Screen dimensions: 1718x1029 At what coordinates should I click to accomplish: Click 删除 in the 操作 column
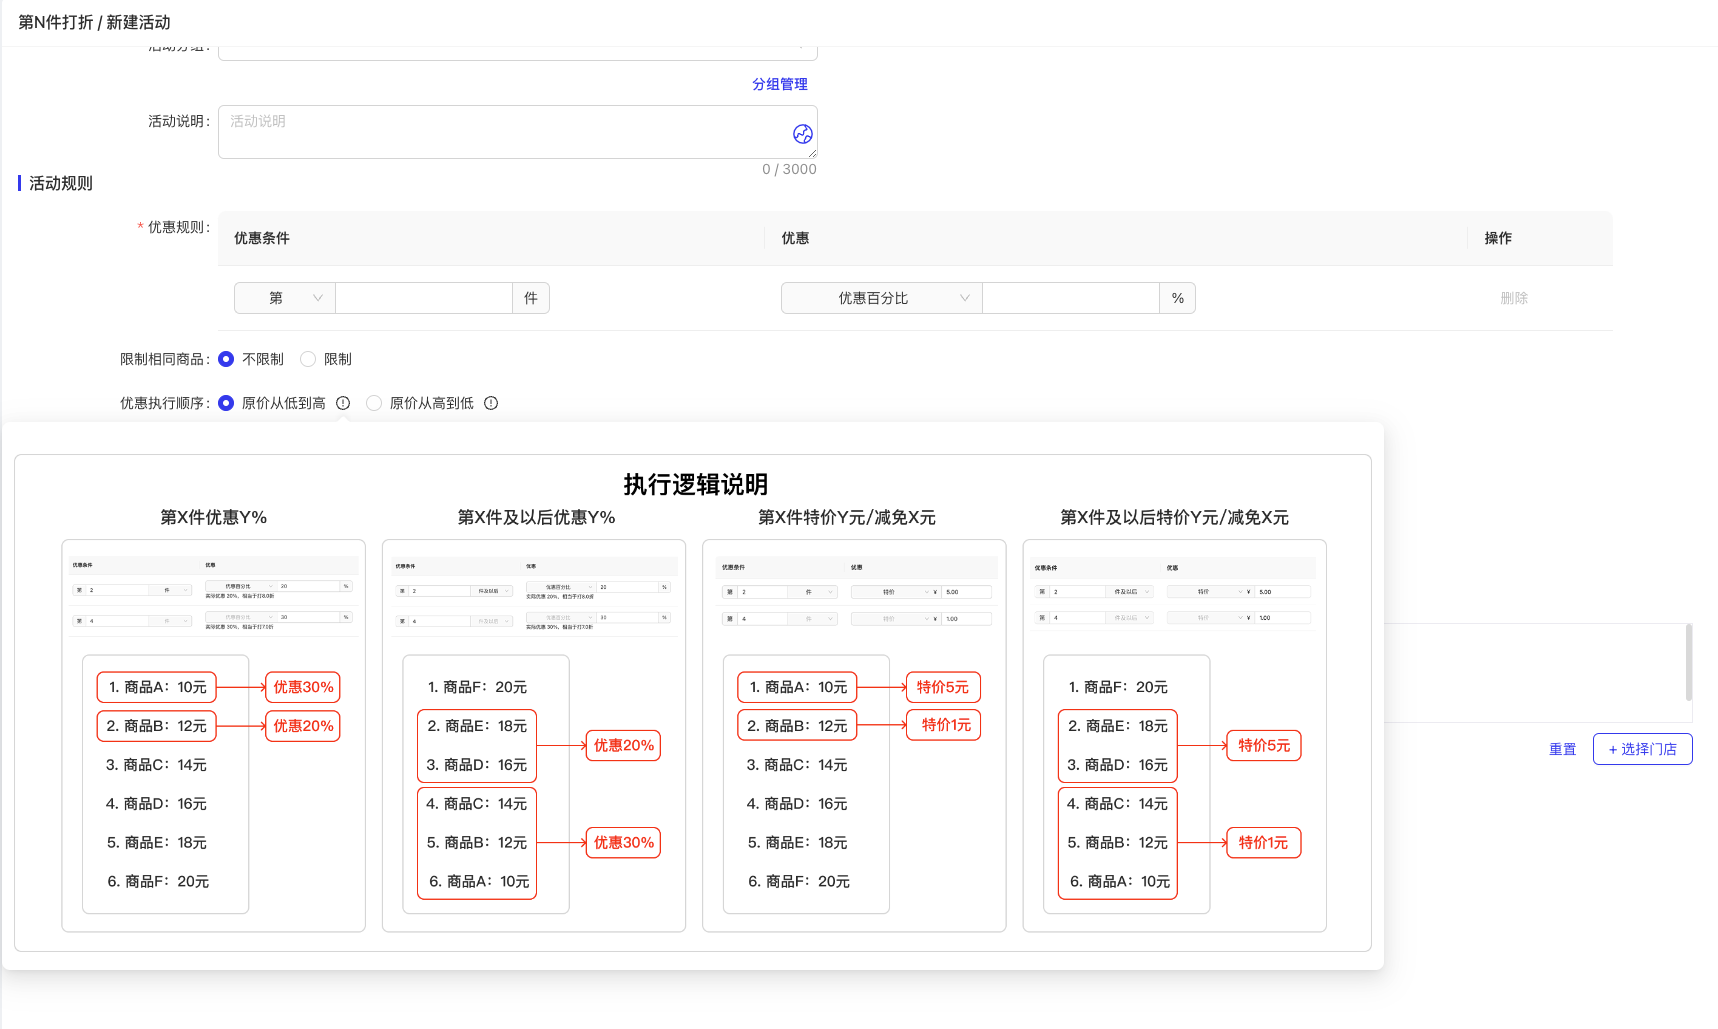coord(1513,298)
